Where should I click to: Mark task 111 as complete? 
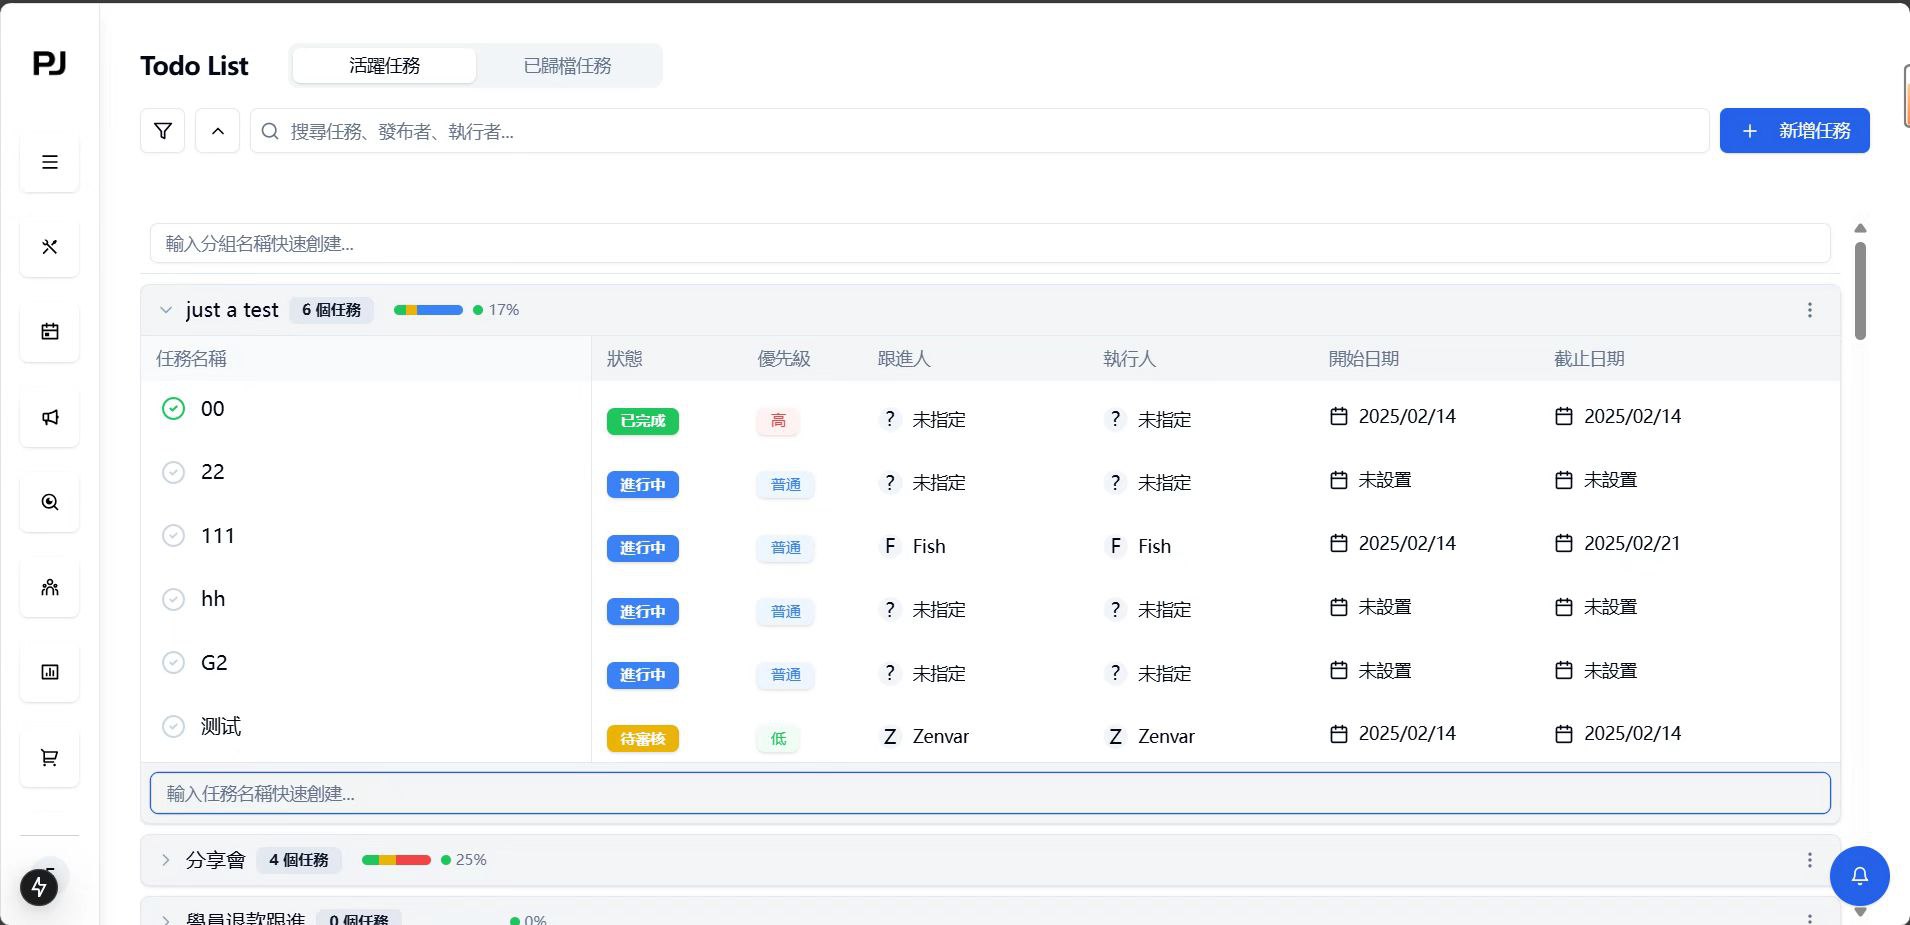click(x=173, y=536)
